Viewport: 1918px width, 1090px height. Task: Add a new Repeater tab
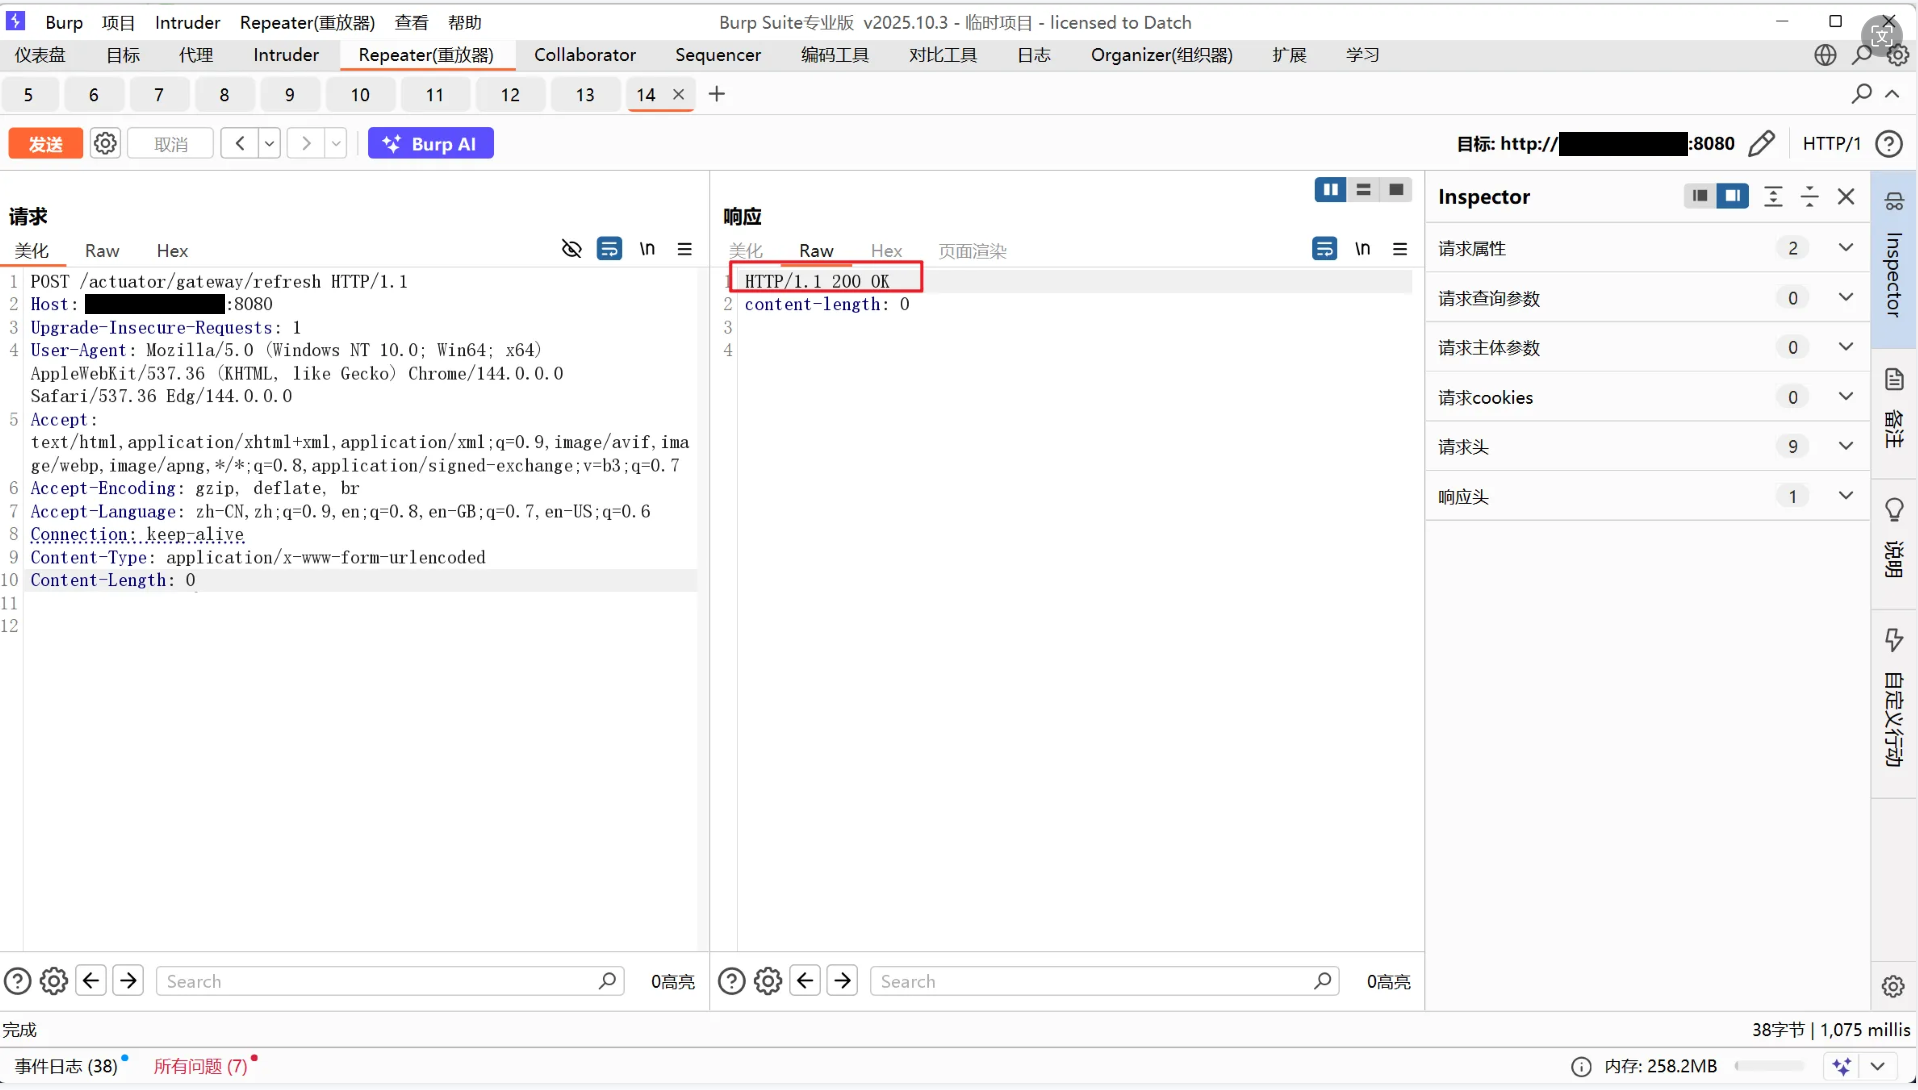tap(717, 94)
